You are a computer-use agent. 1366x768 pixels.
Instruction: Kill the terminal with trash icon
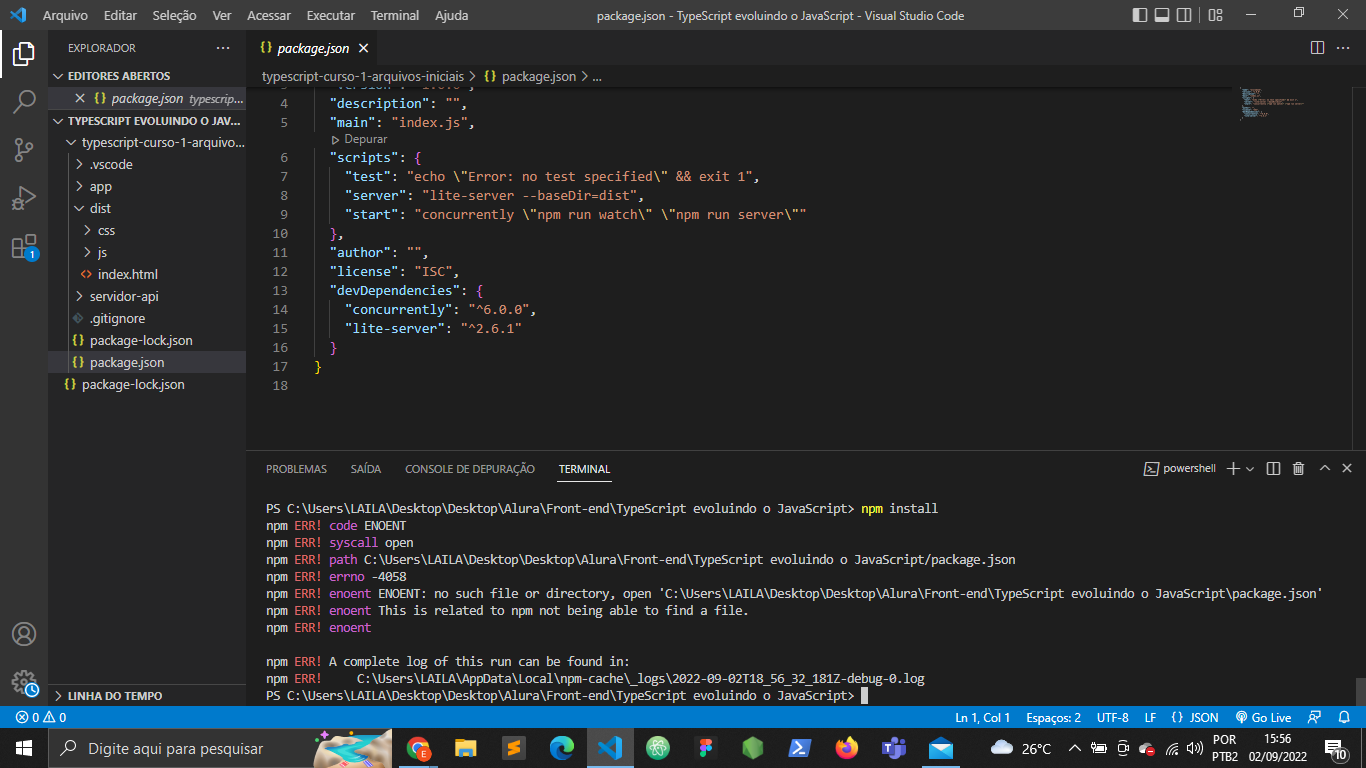tap(1298, 468)
